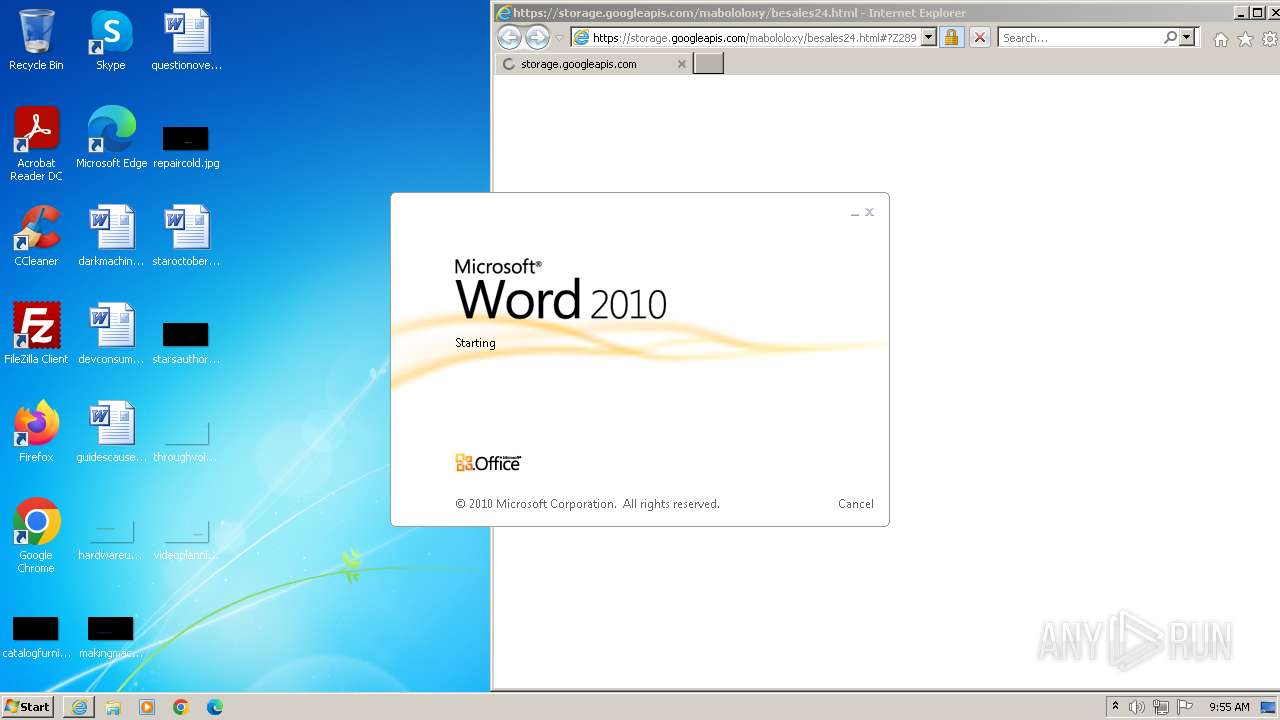The height and width of the screenshot is (720, 1280).
Task: View the security lock report in IE
Action: click(951, 38)
